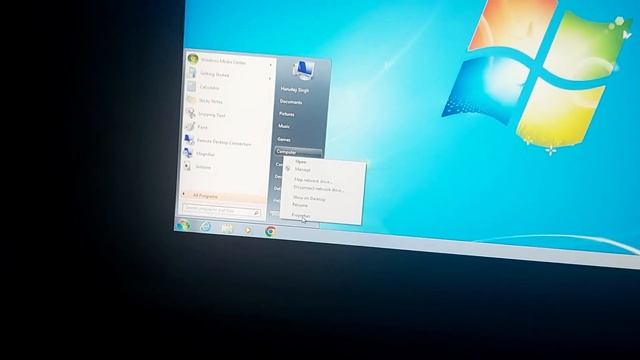
Task: Click the search magnifier icon
Action: coord(257,213)
